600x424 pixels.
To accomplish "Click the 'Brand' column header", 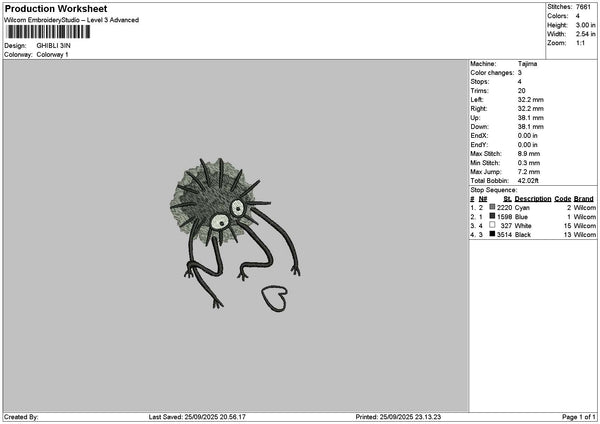I will tap(584, 199).
